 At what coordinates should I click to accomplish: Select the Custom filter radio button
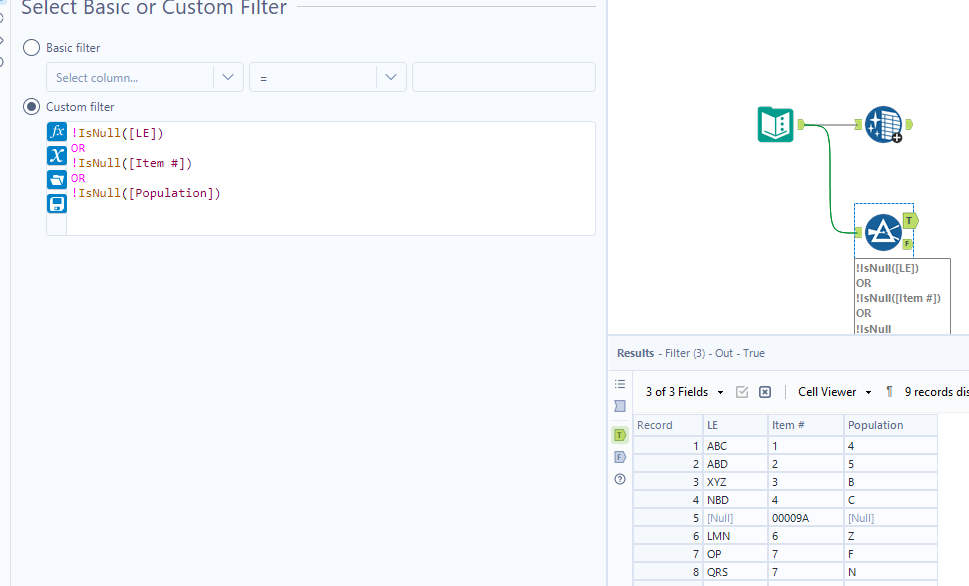[31, 106]
